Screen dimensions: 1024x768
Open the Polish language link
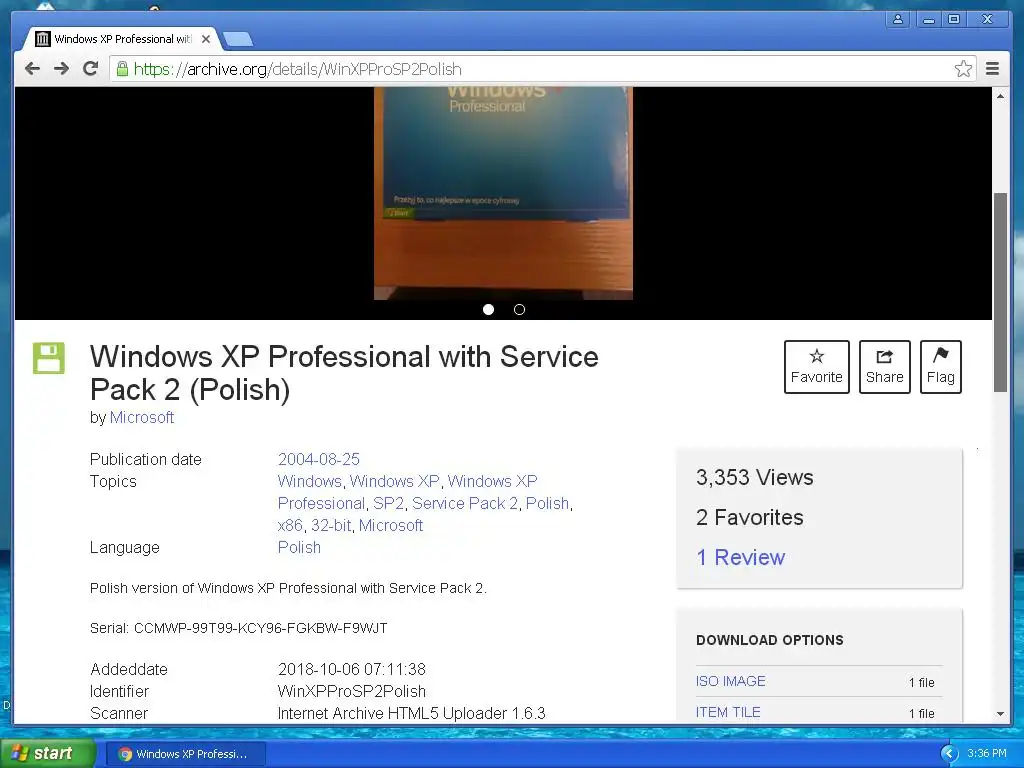299,547
